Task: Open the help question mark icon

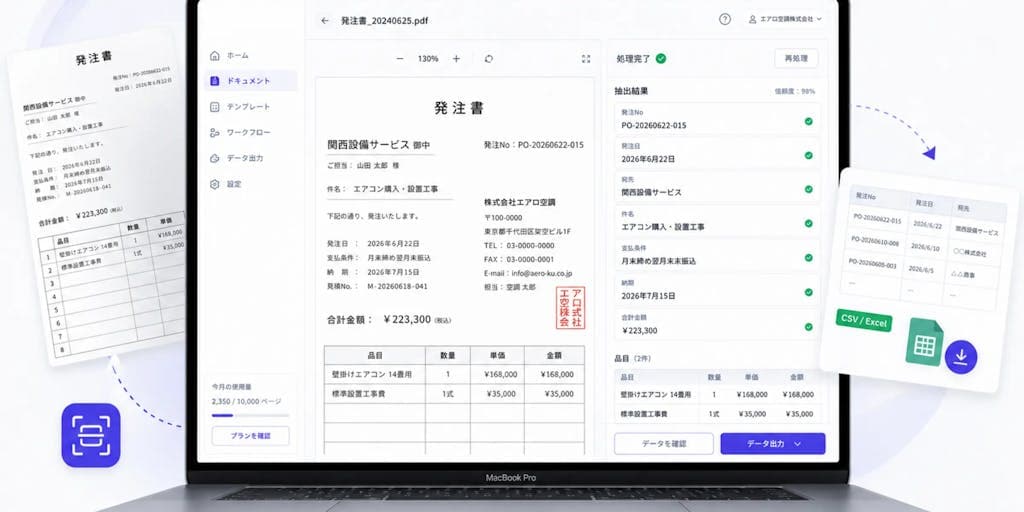Action: tap(725, 20)
